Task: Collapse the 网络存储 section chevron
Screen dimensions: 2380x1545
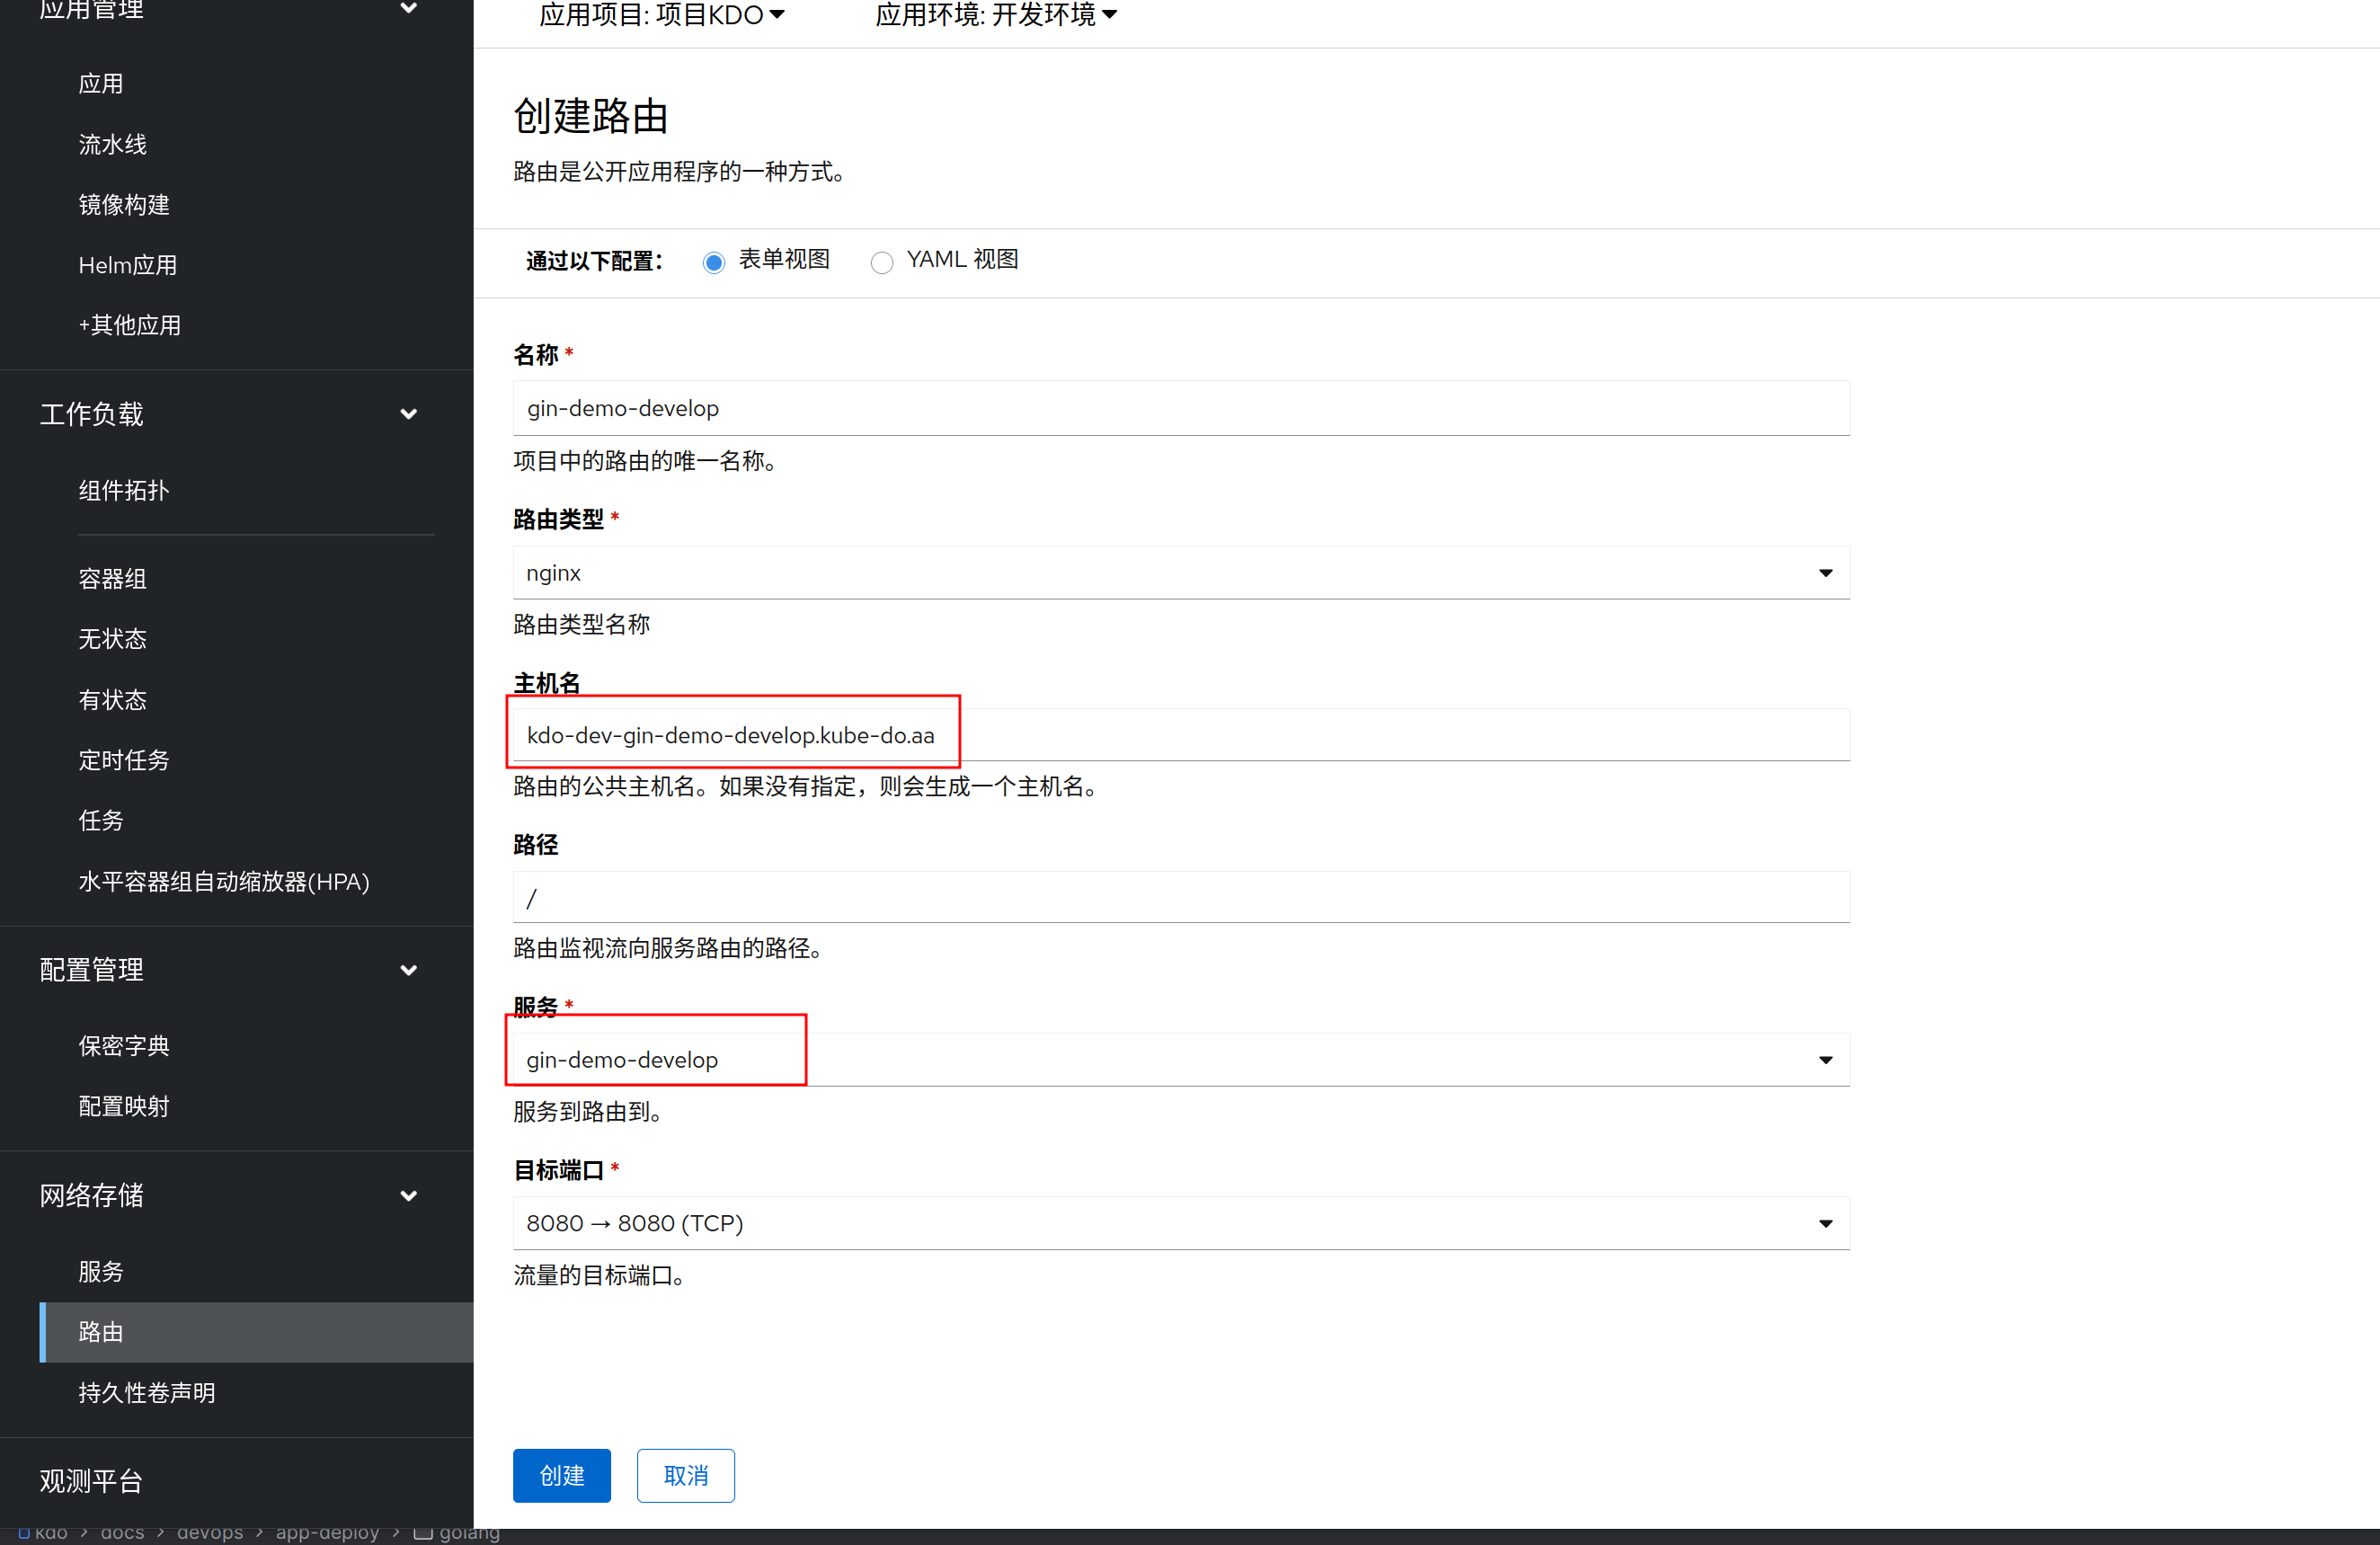Action: point(408,1196)
